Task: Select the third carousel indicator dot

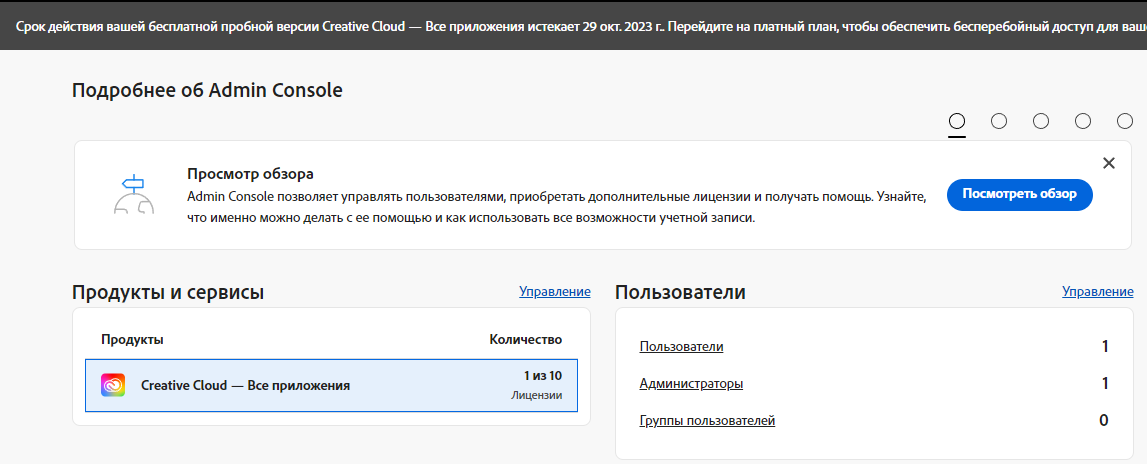Action: tap(1041, 121)
